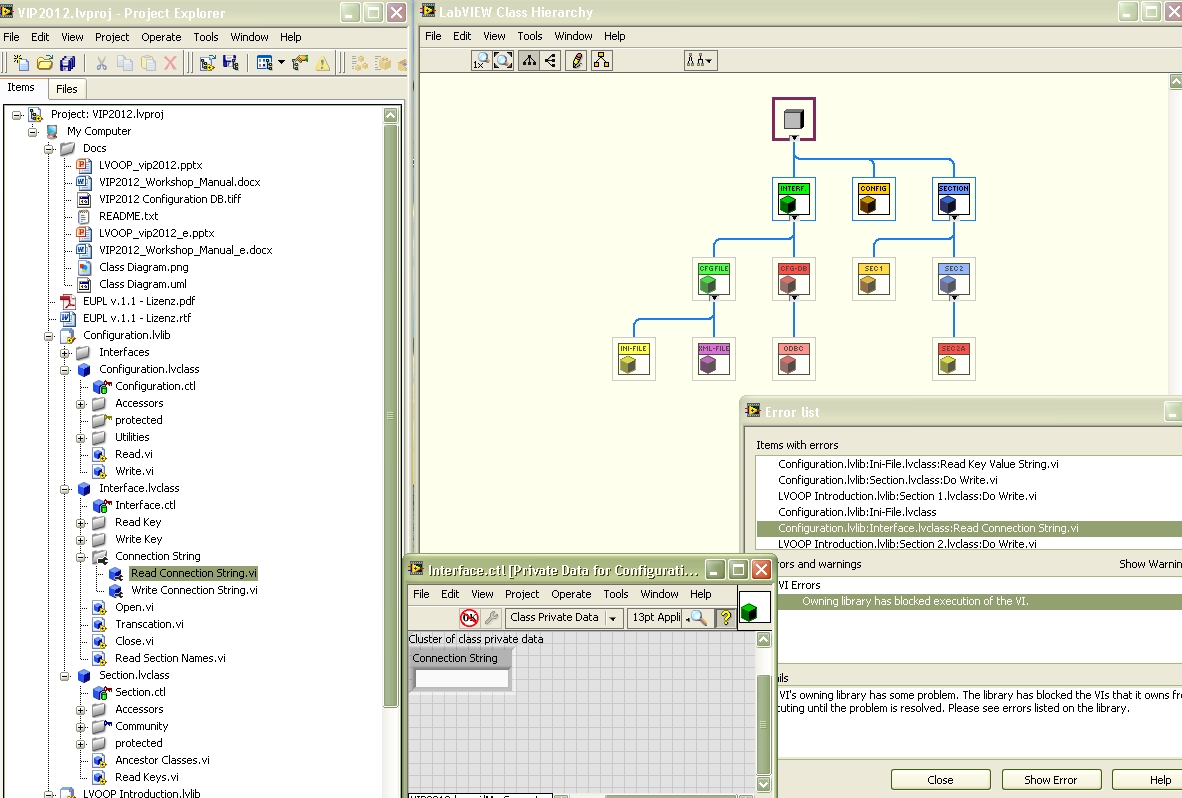Open project via folder icon in Project Explorer toolbar

[44, 63]
